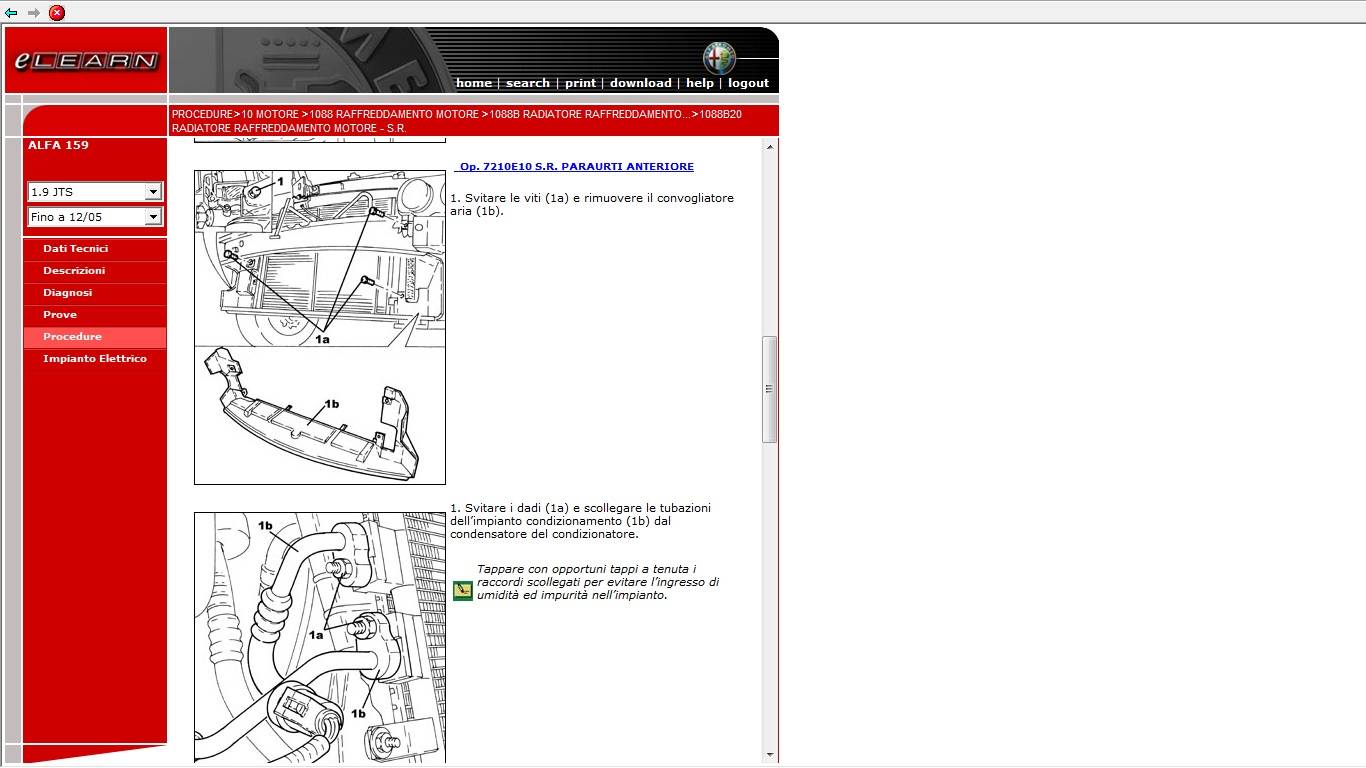Click the eLearn logo

point(86,61)
